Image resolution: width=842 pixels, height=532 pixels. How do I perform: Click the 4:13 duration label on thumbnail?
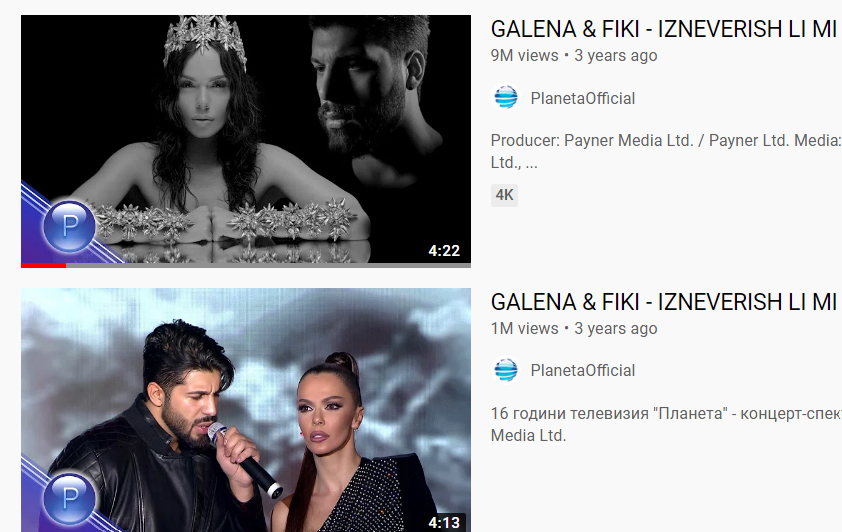click(x=444, y=522)
